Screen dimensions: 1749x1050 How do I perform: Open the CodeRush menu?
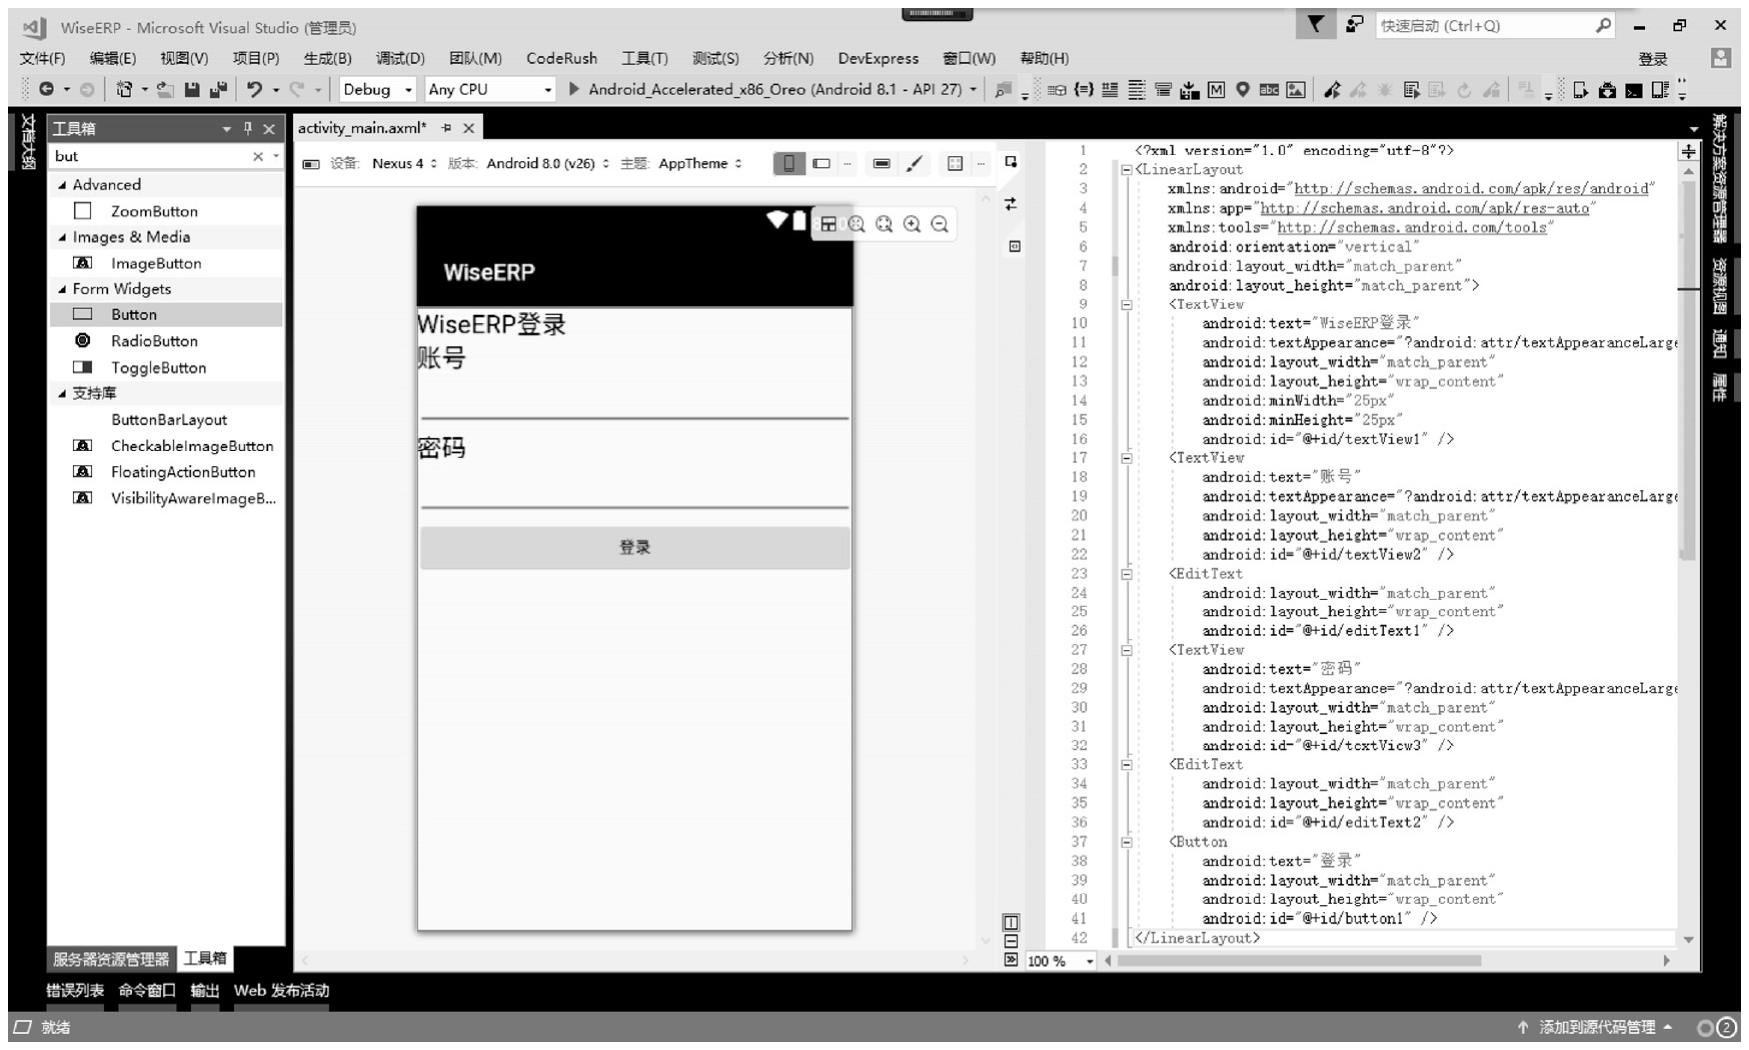pos(562,58)
